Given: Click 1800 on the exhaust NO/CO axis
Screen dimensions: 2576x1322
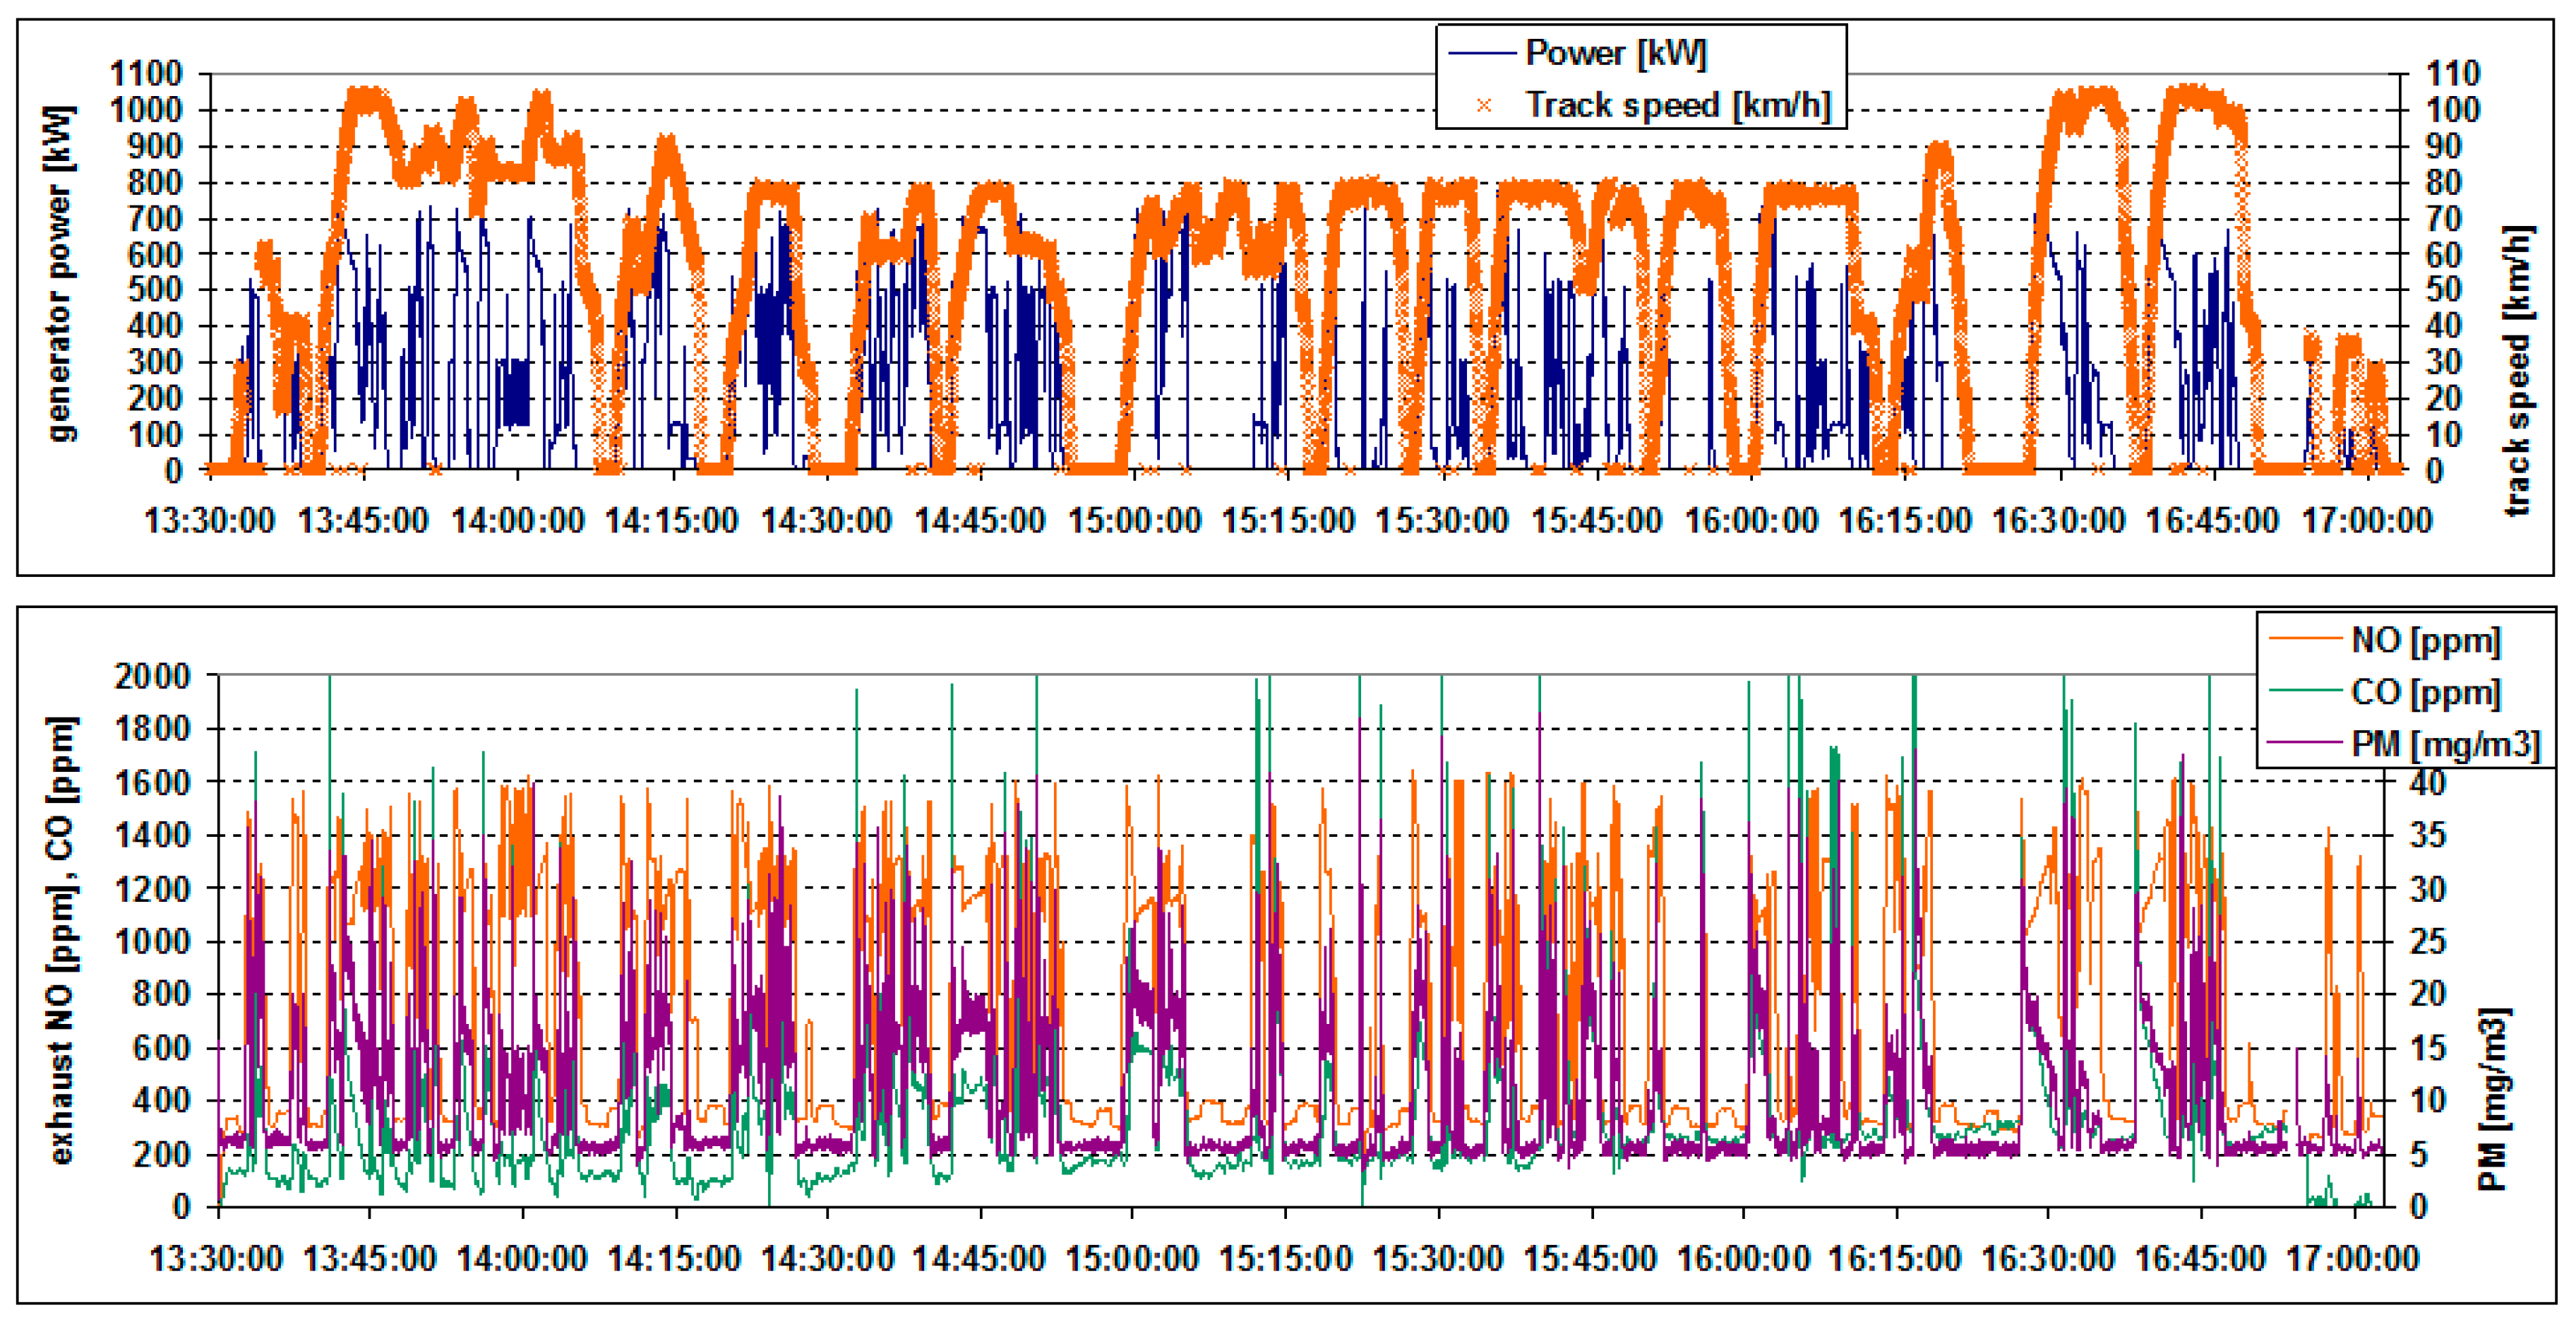Looking at the screenshot, I should (152, 729).
